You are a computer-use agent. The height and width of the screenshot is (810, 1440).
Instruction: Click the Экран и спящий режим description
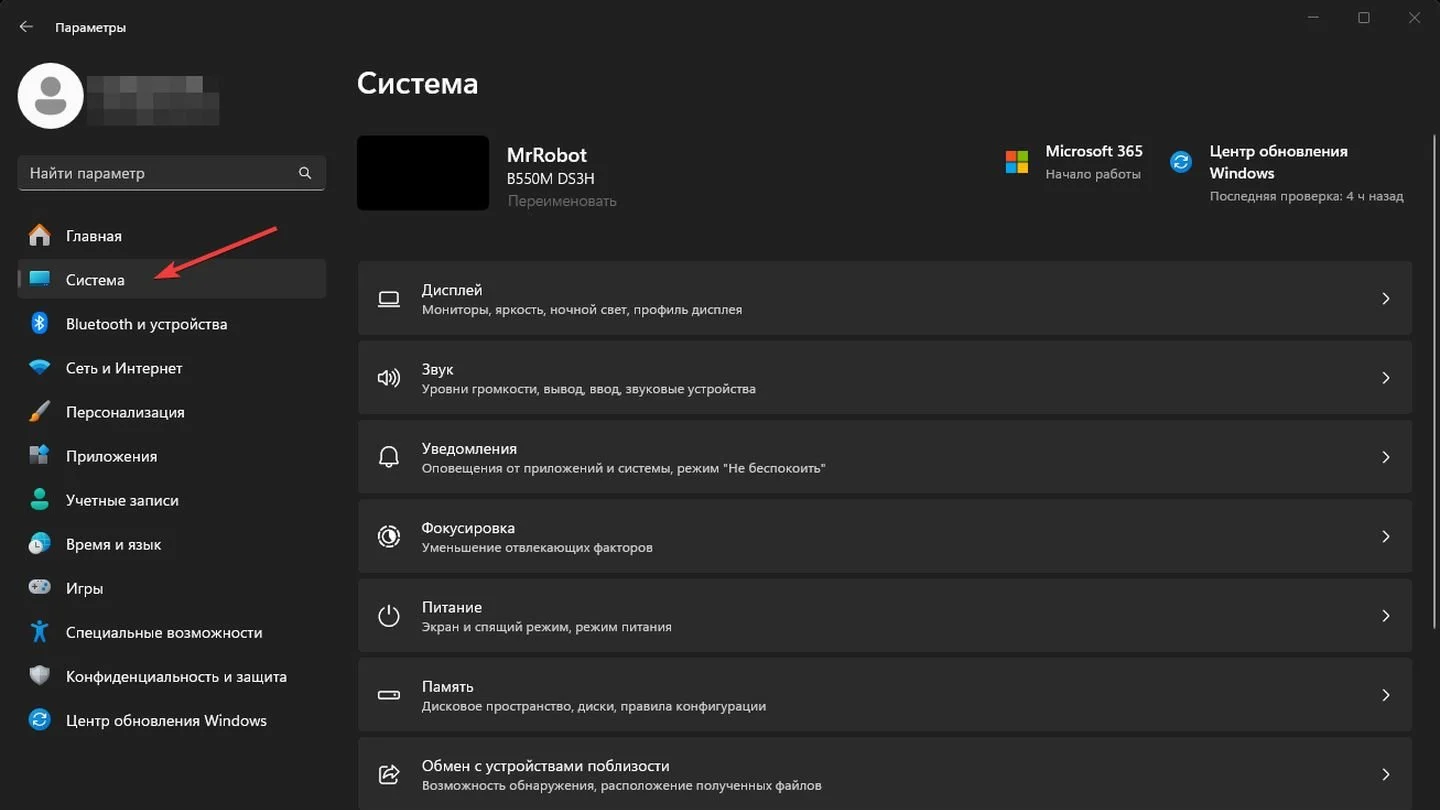coord(547,627)
